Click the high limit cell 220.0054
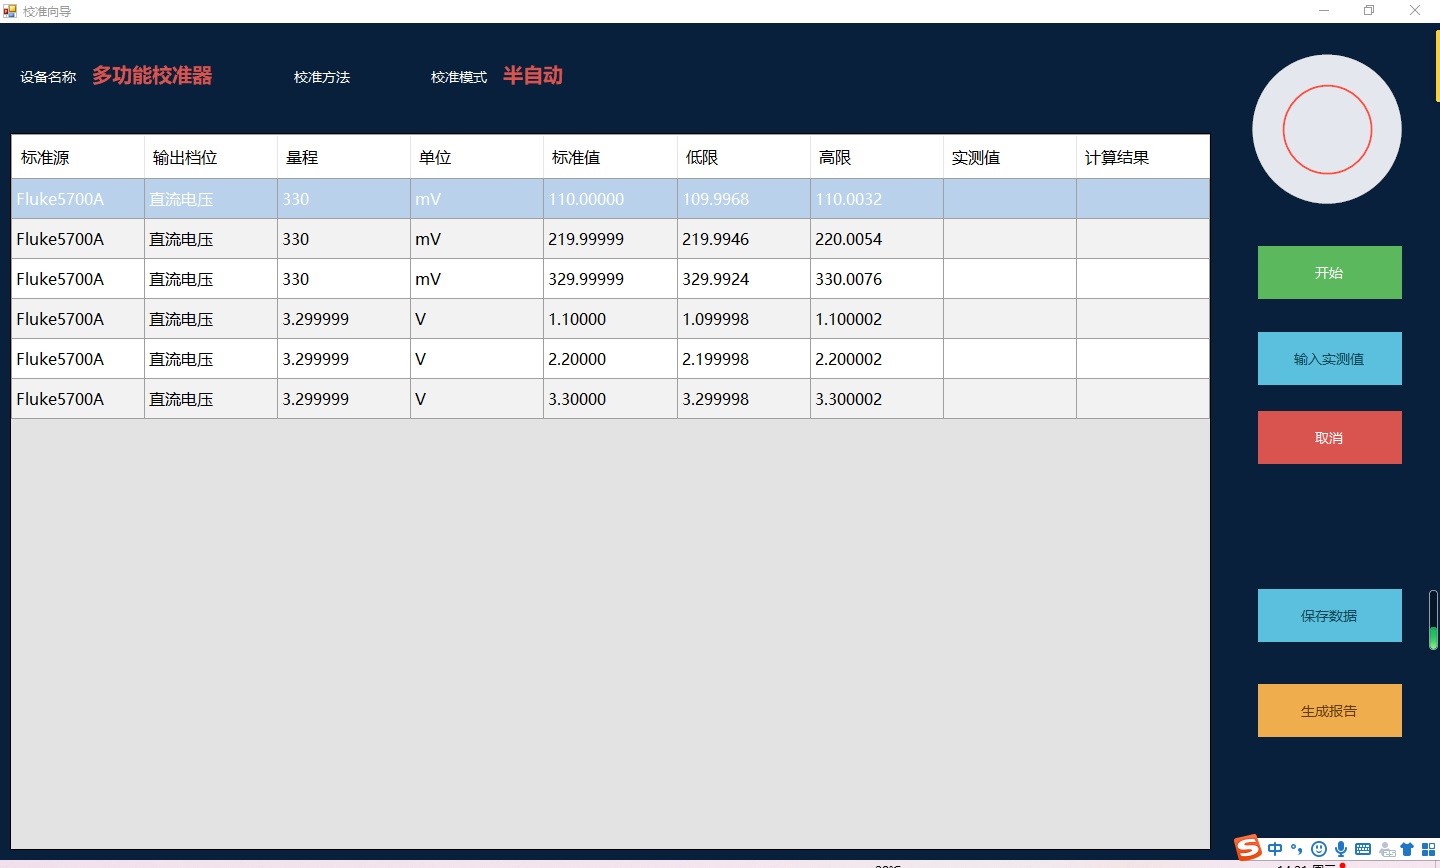Viewport: 1440px width, 868px height. pyautogui.click(x=877, y=239)
